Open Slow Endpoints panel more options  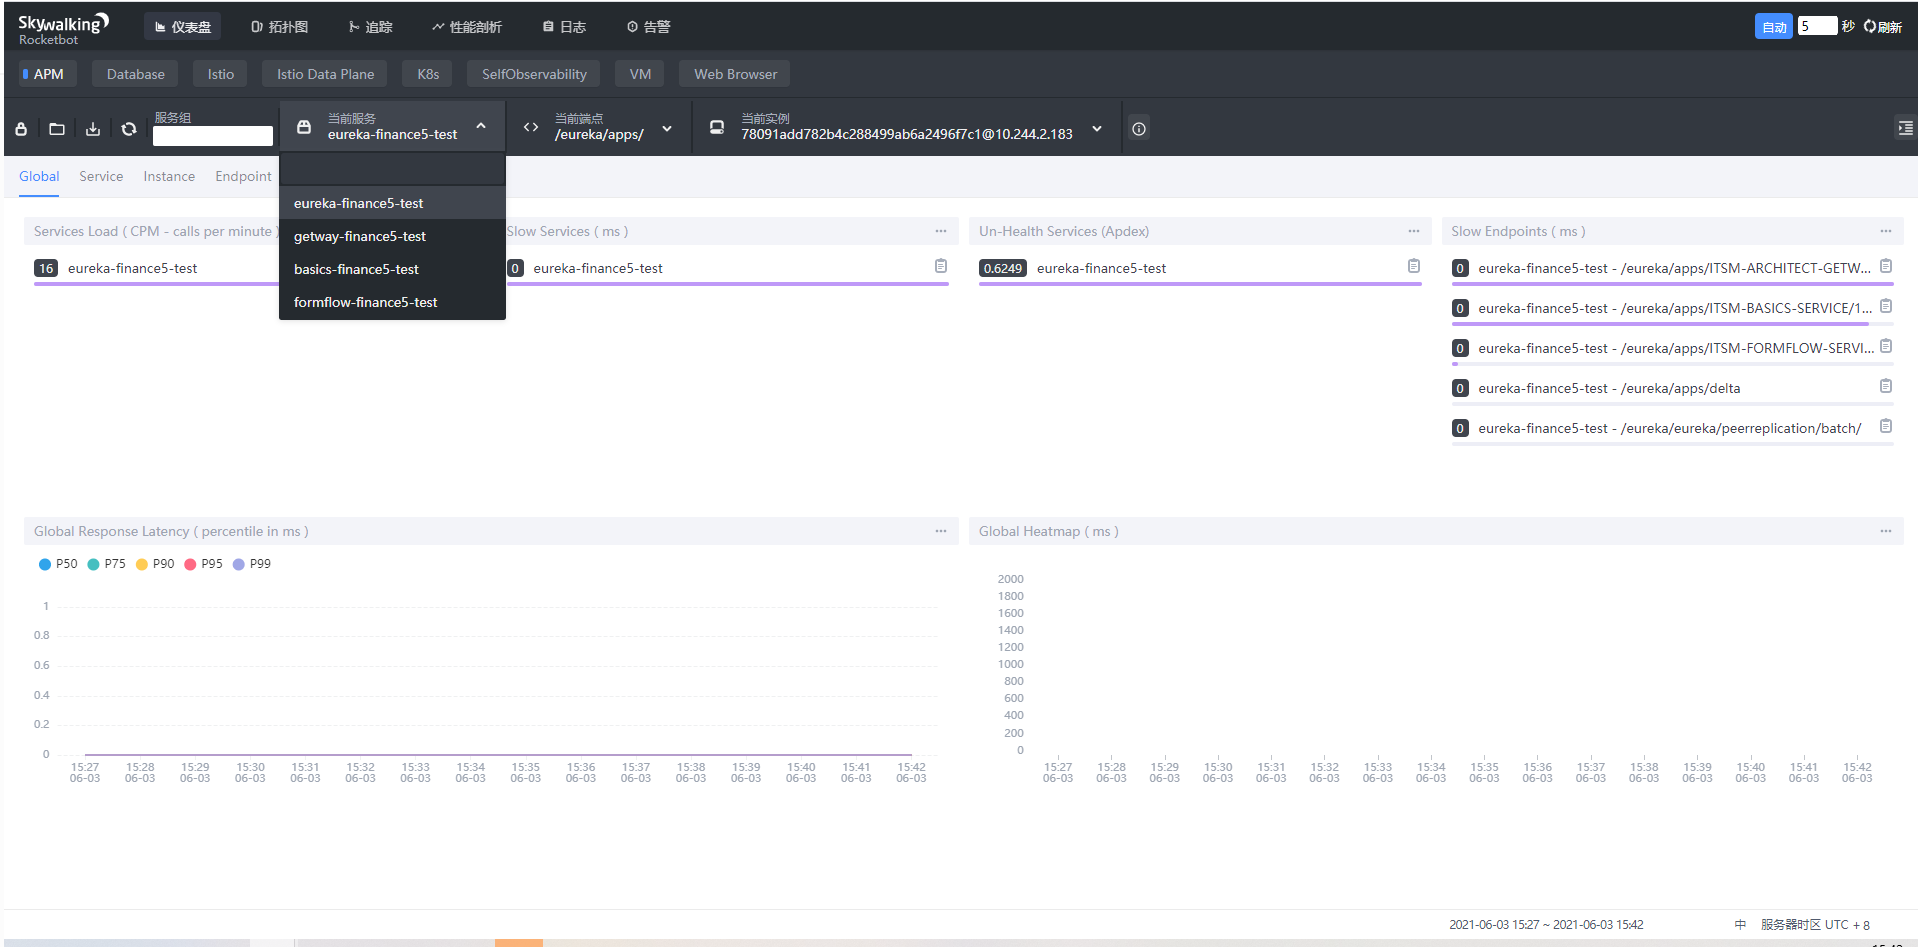pos(1885,231)
